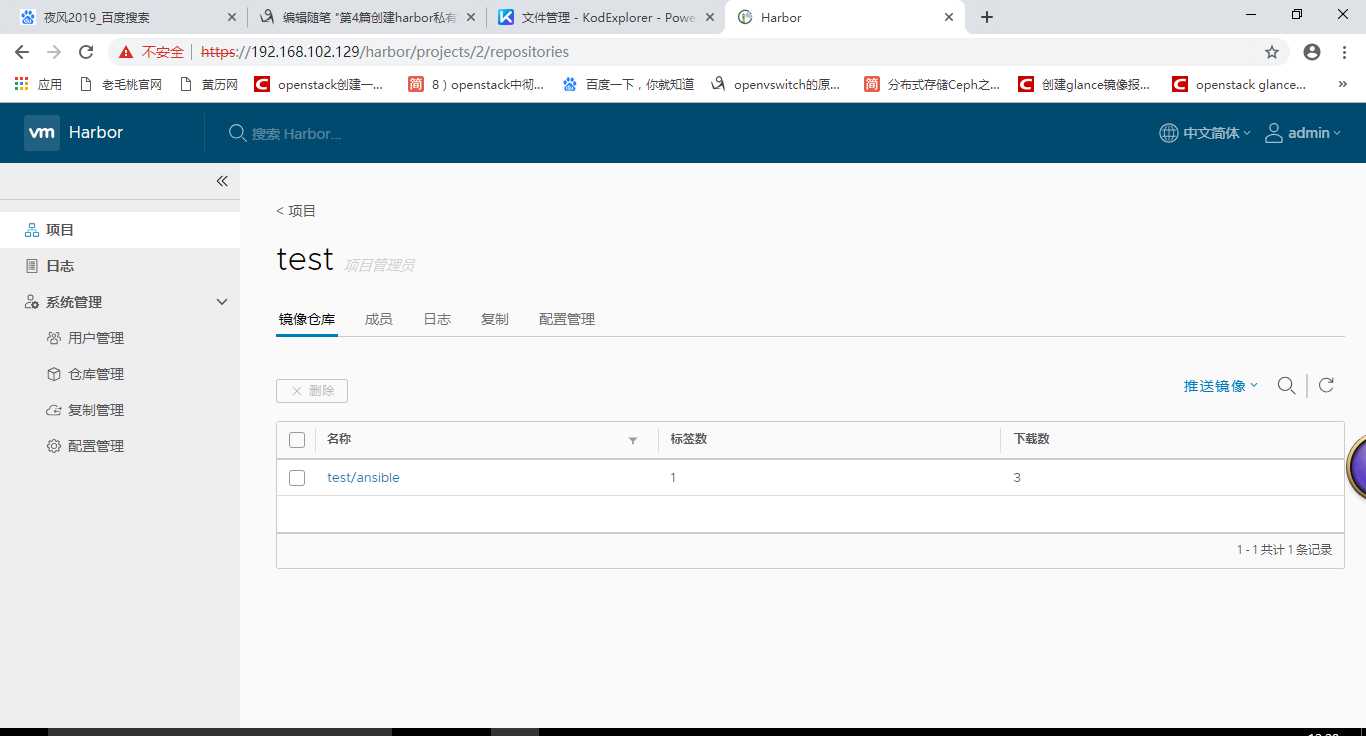Switch to the project 配置管理 tab

567,319
